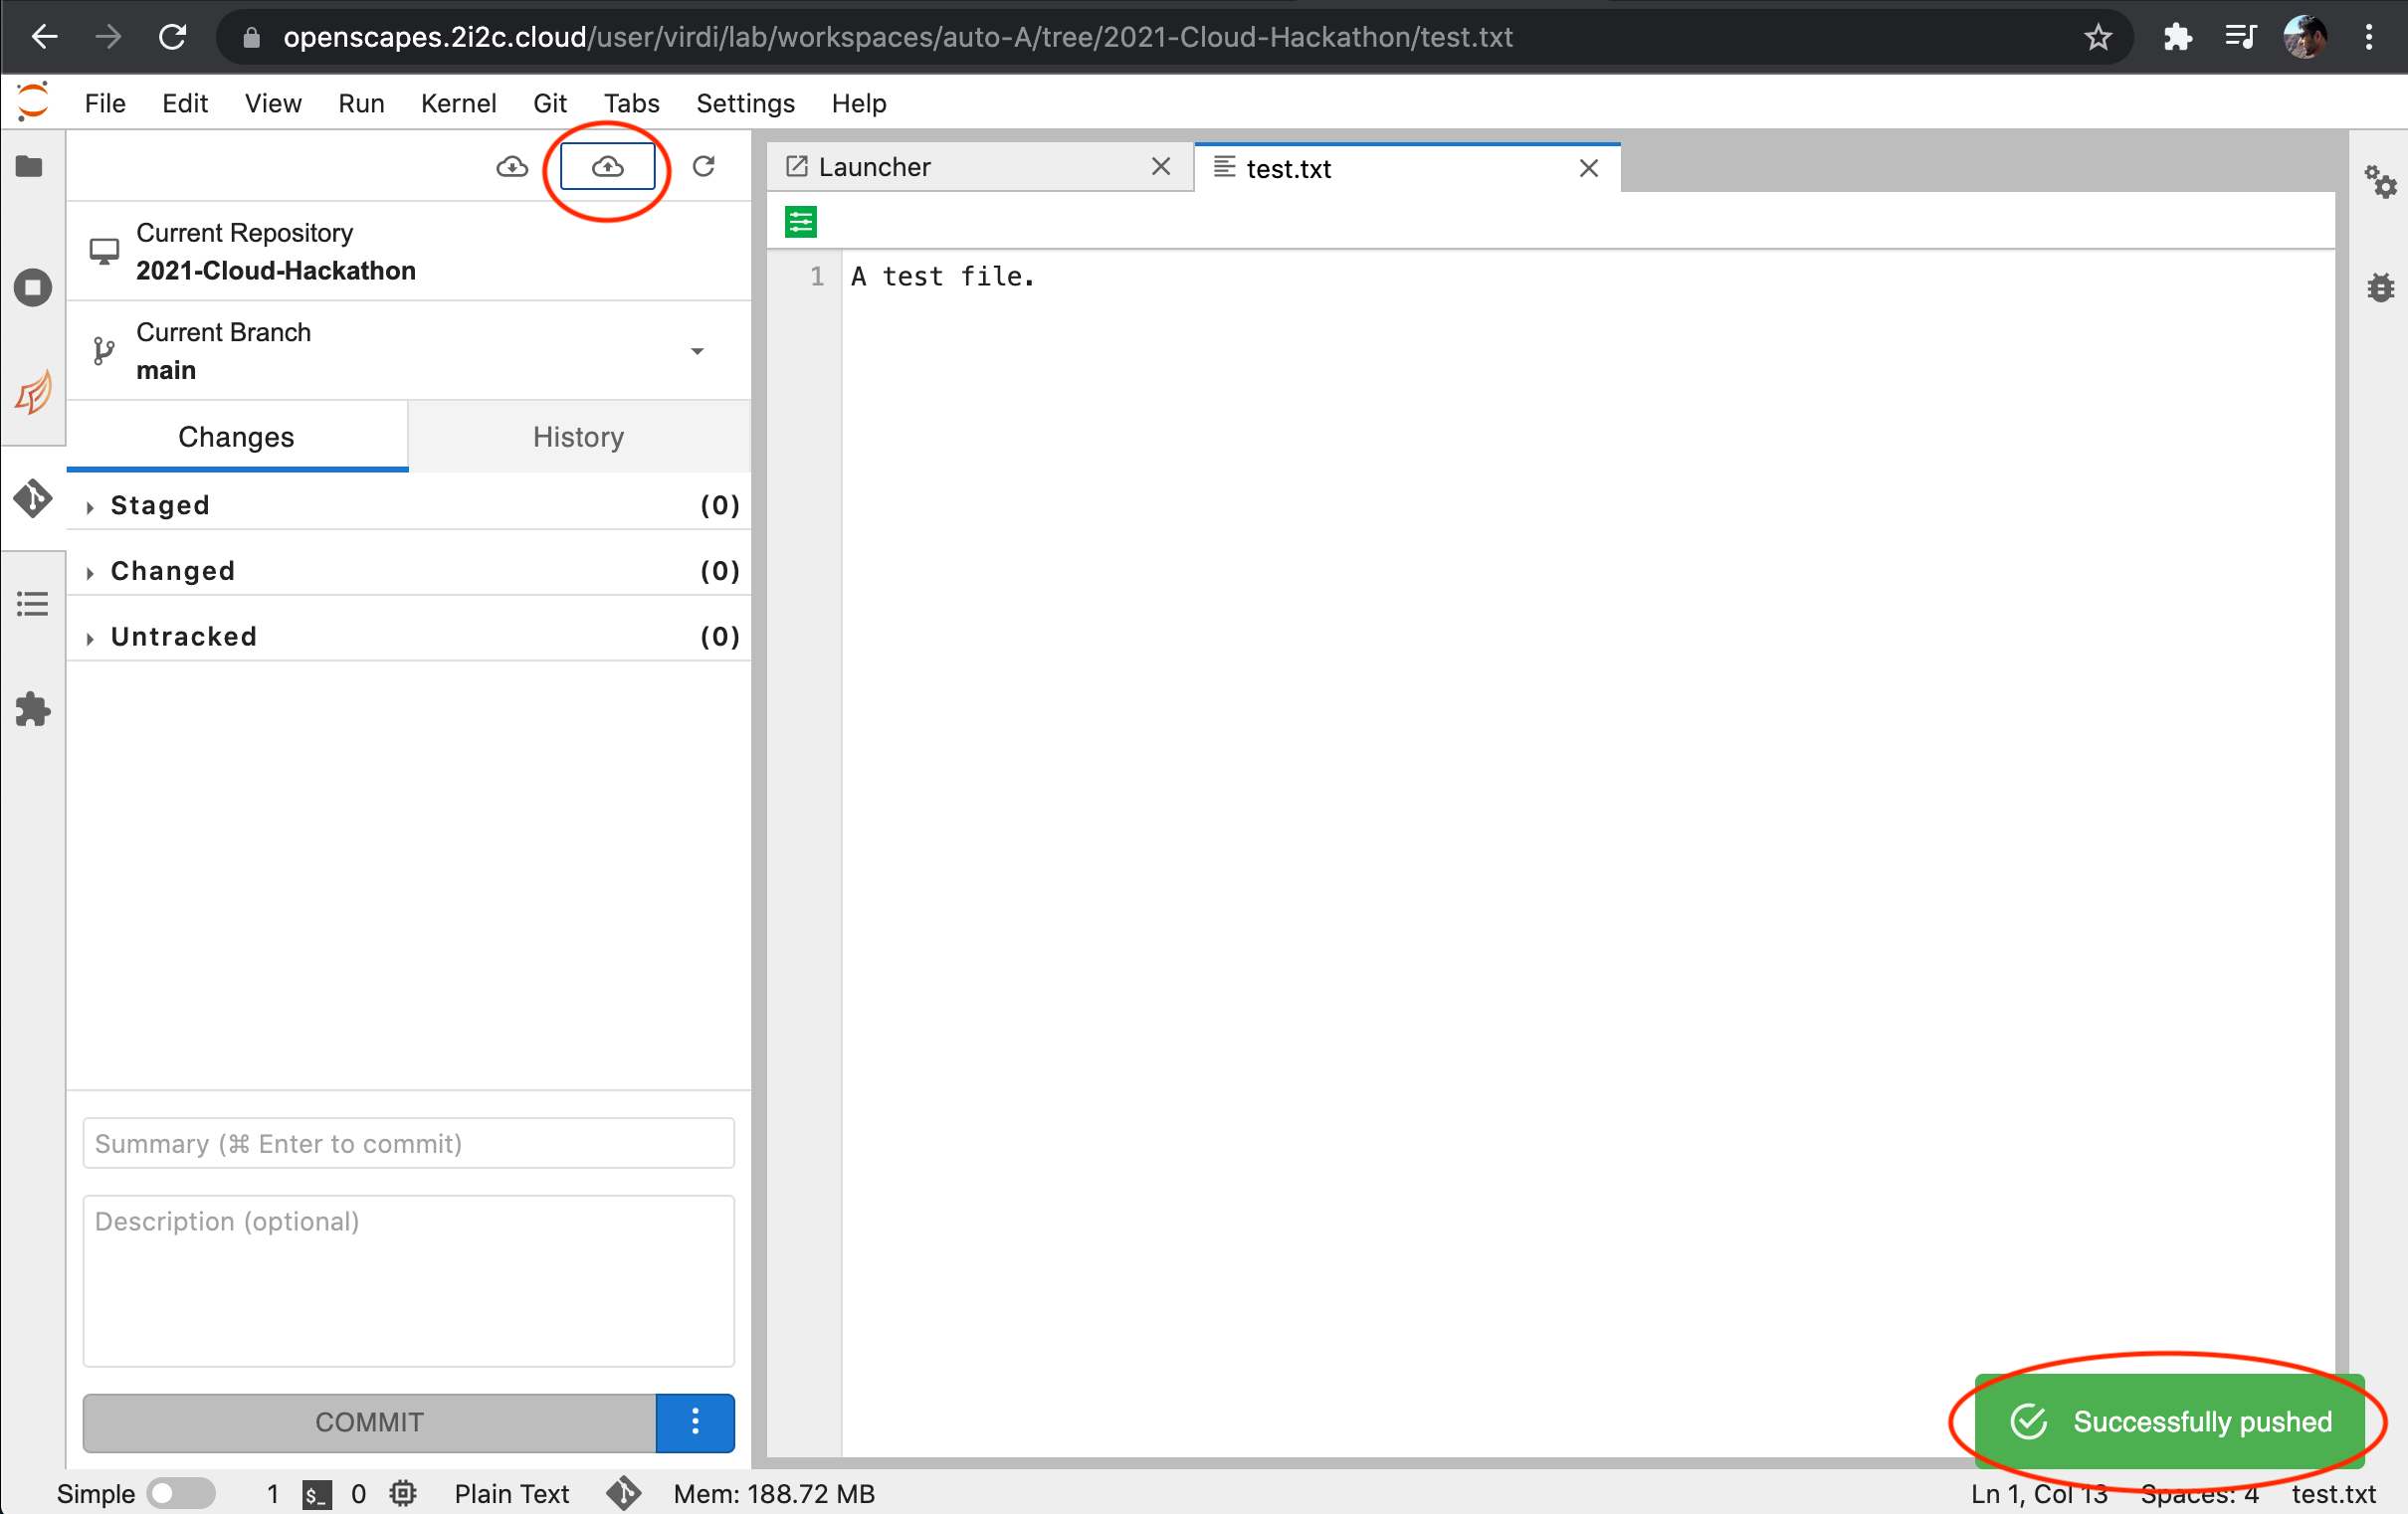Switch to the History tab
The height and width of the screenshot is (1514, 2408).
pyautogui.click(x=578, y=437)
